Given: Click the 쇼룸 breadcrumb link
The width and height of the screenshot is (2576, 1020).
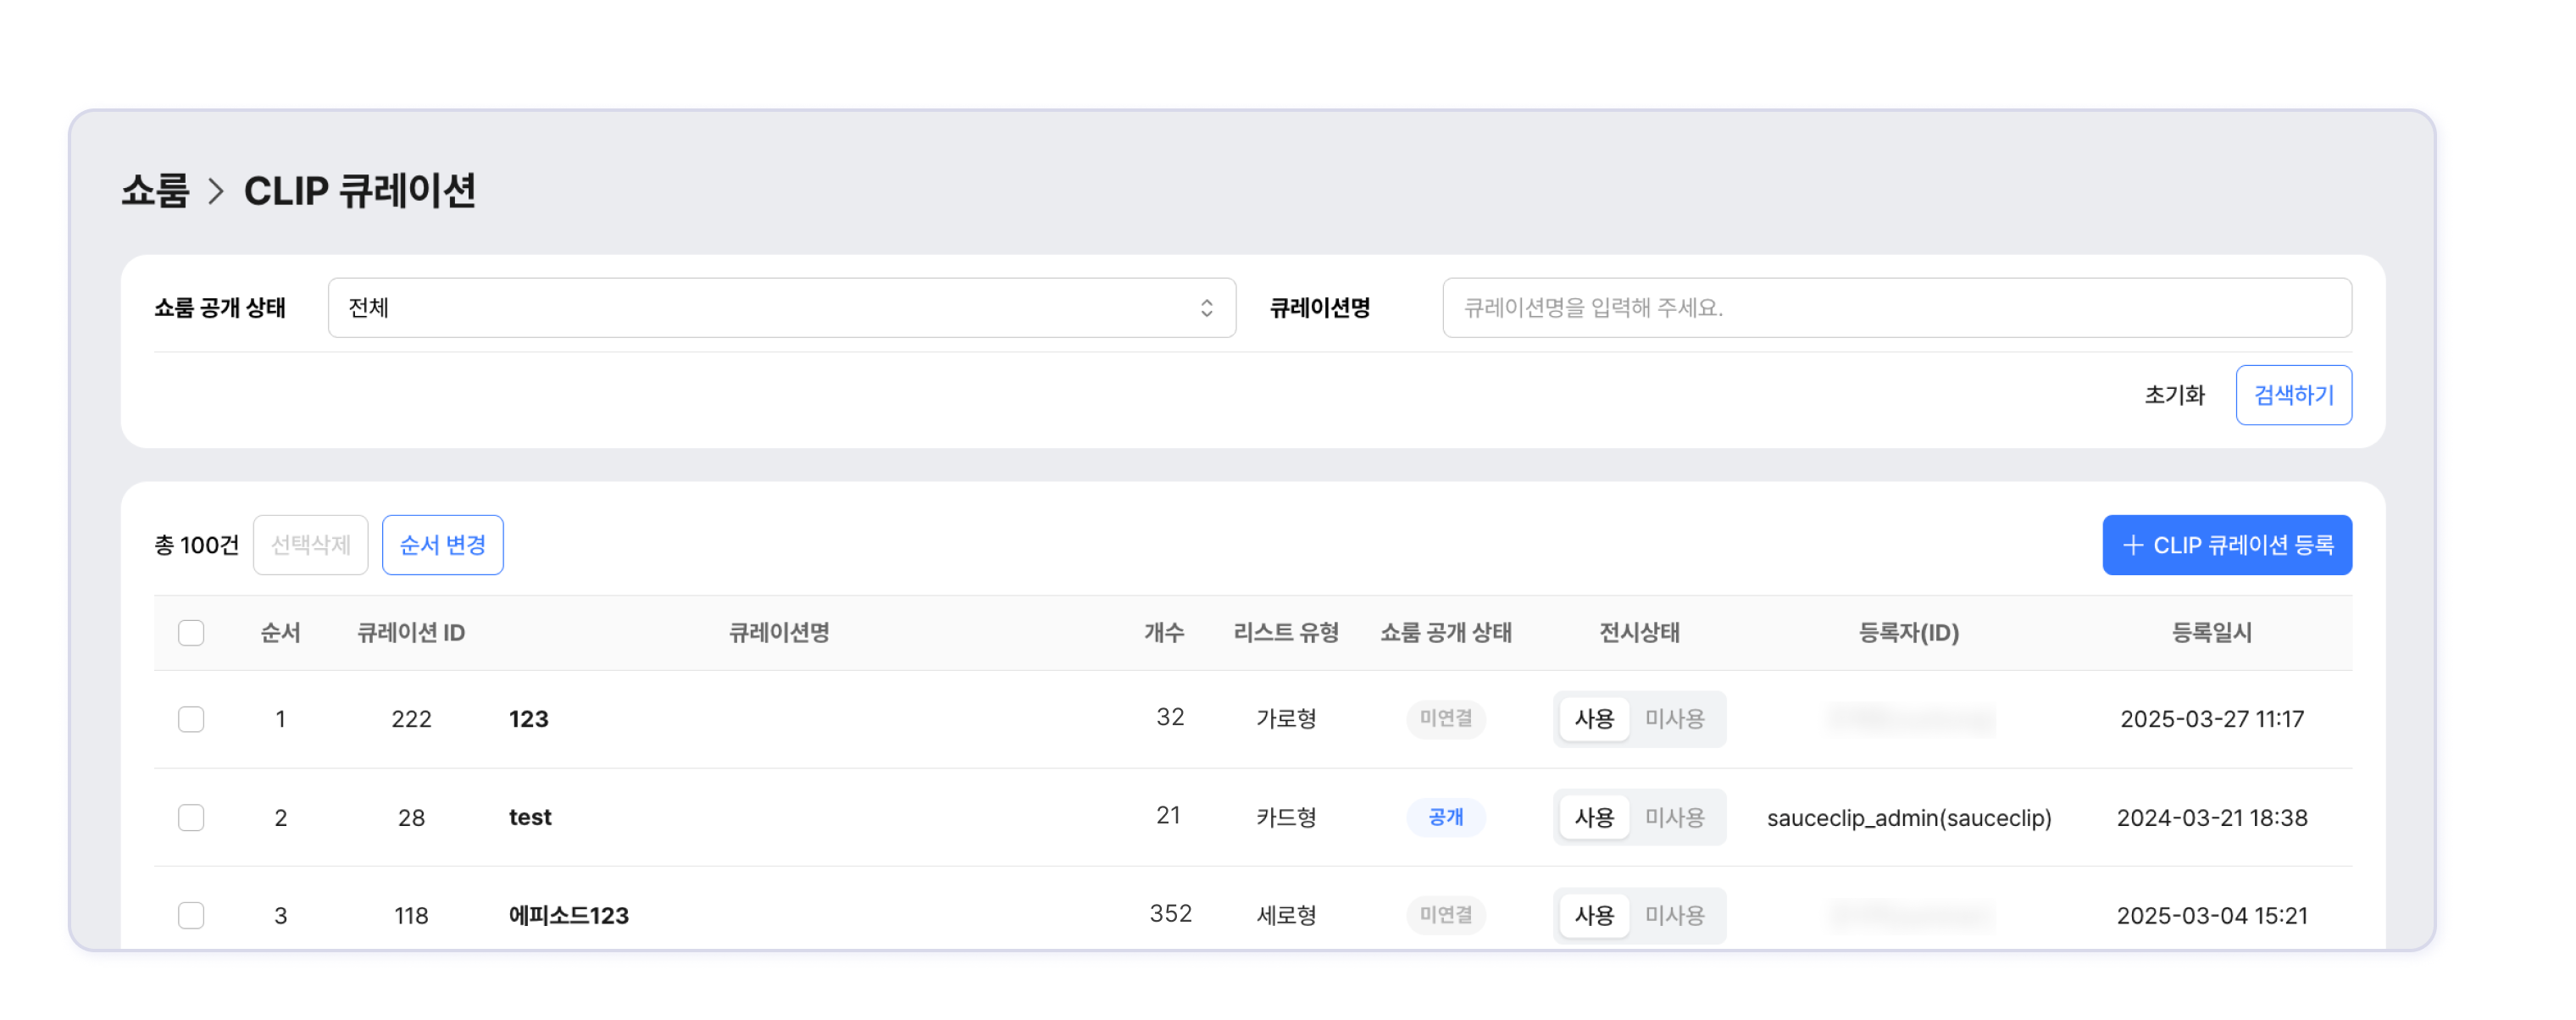Looking at the screenshot, I should tap(155, 191).
